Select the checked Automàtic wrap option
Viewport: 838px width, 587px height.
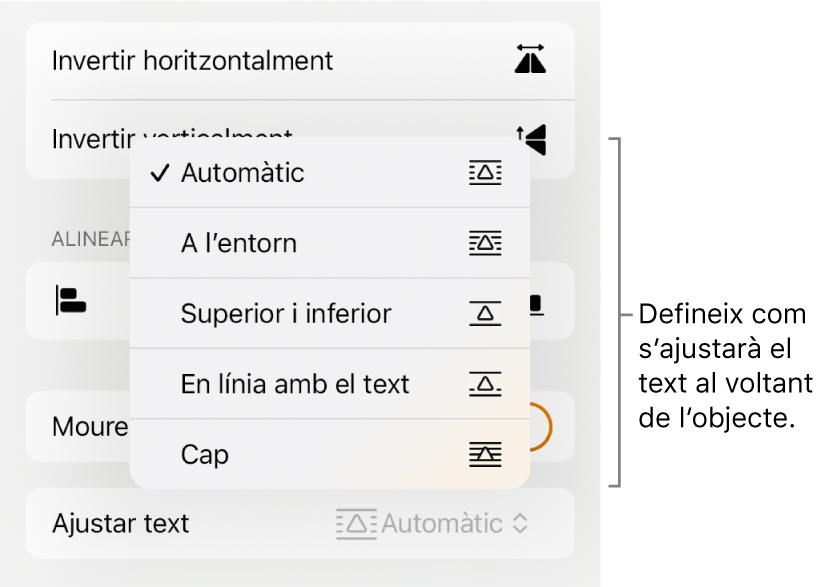click(330, 173)
